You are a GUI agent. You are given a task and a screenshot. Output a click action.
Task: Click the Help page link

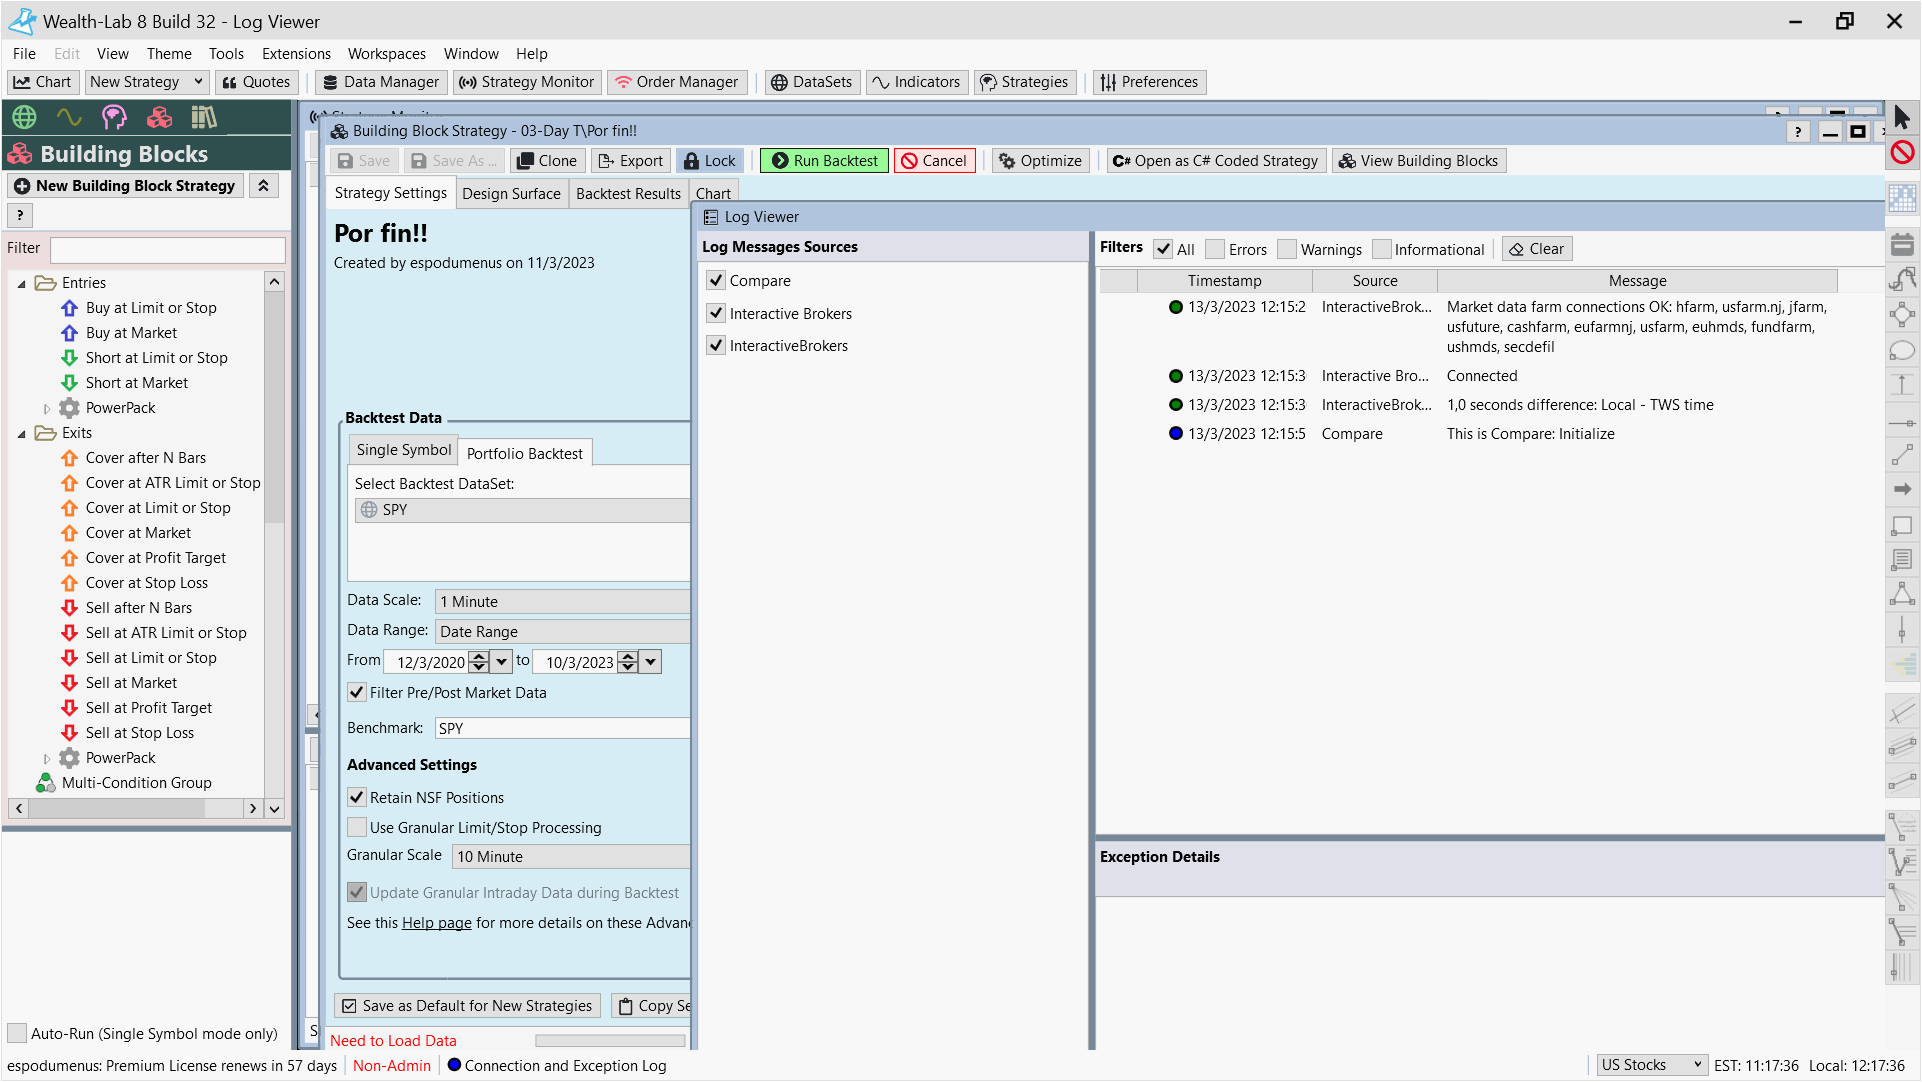click(436, 923)
